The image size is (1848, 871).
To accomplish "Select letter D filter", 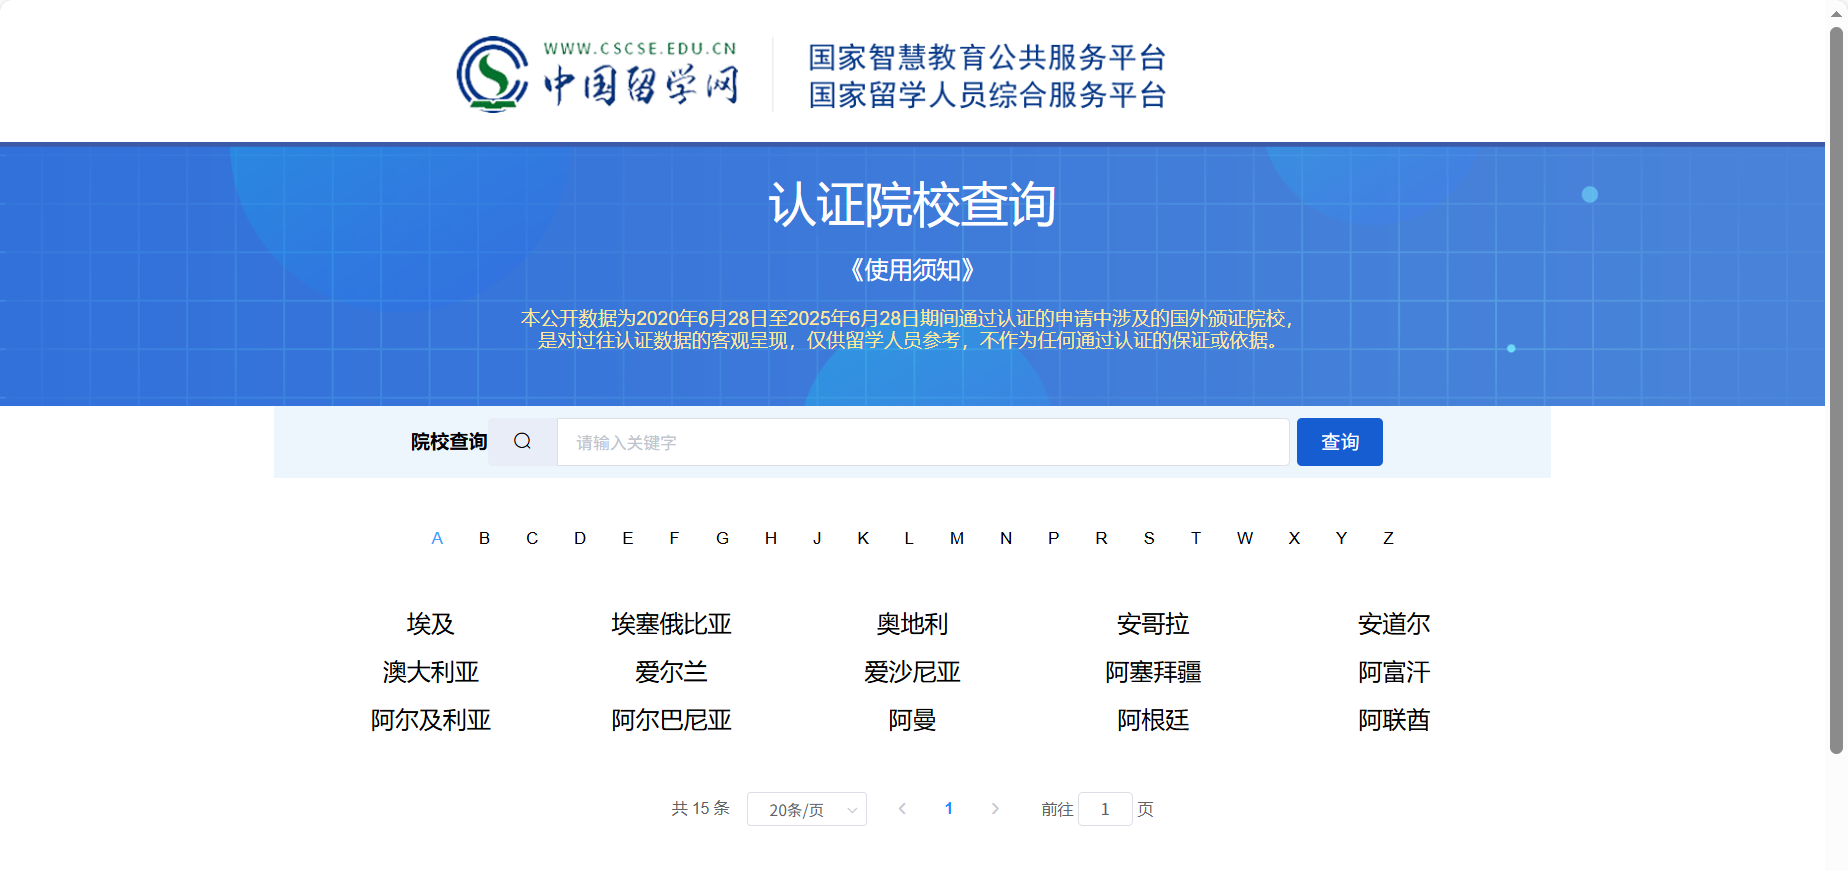I will click(x=580, y=538).
